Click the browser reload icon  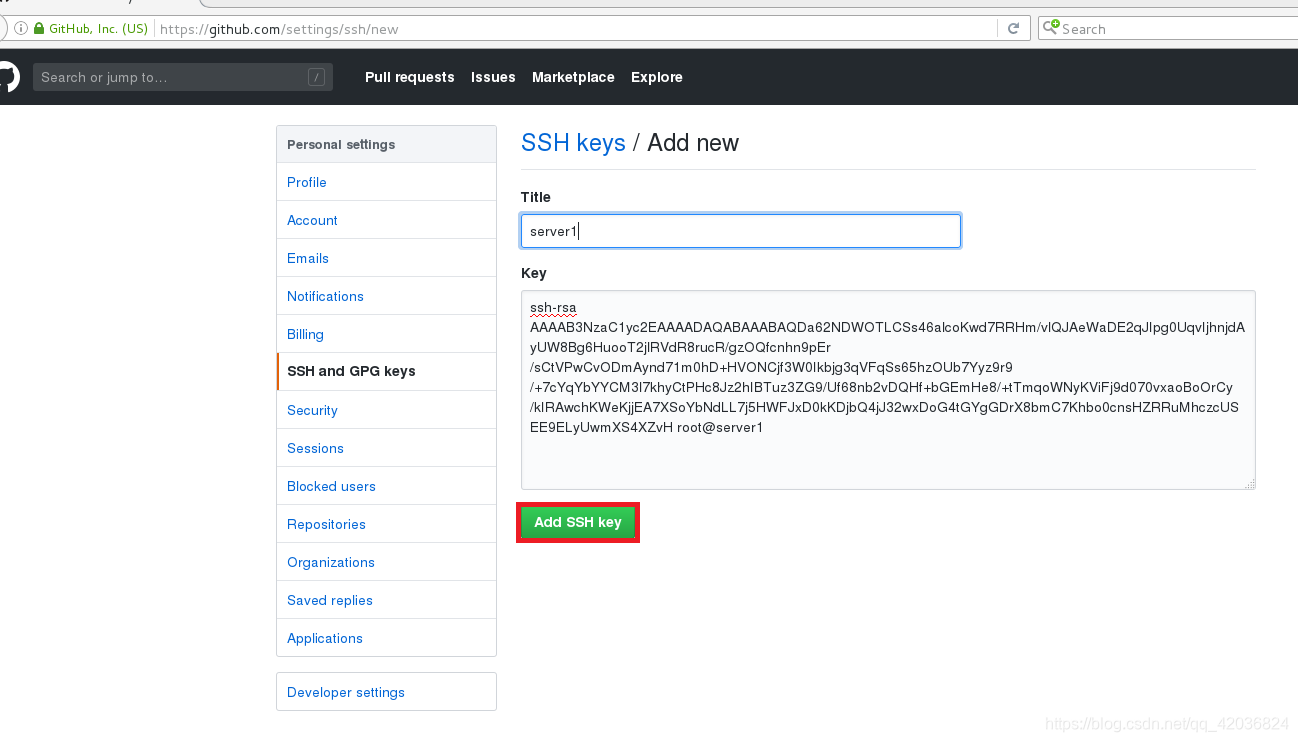[x=1013, y=29]
